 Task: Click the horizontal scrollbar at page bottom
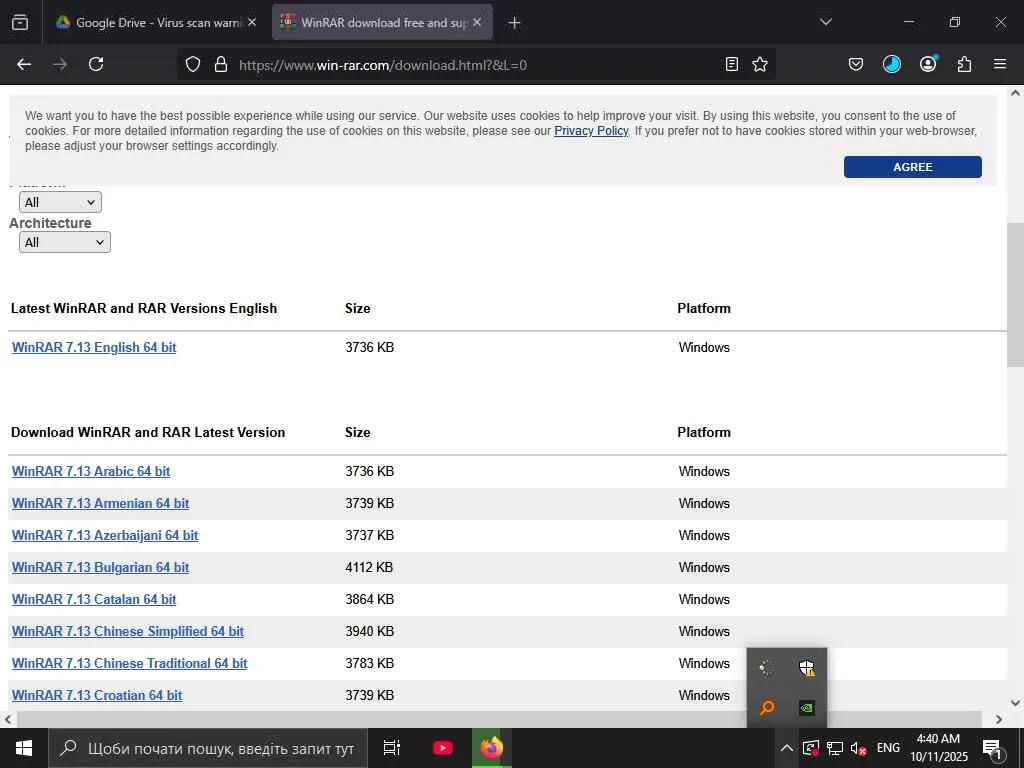tap(499, 719)
